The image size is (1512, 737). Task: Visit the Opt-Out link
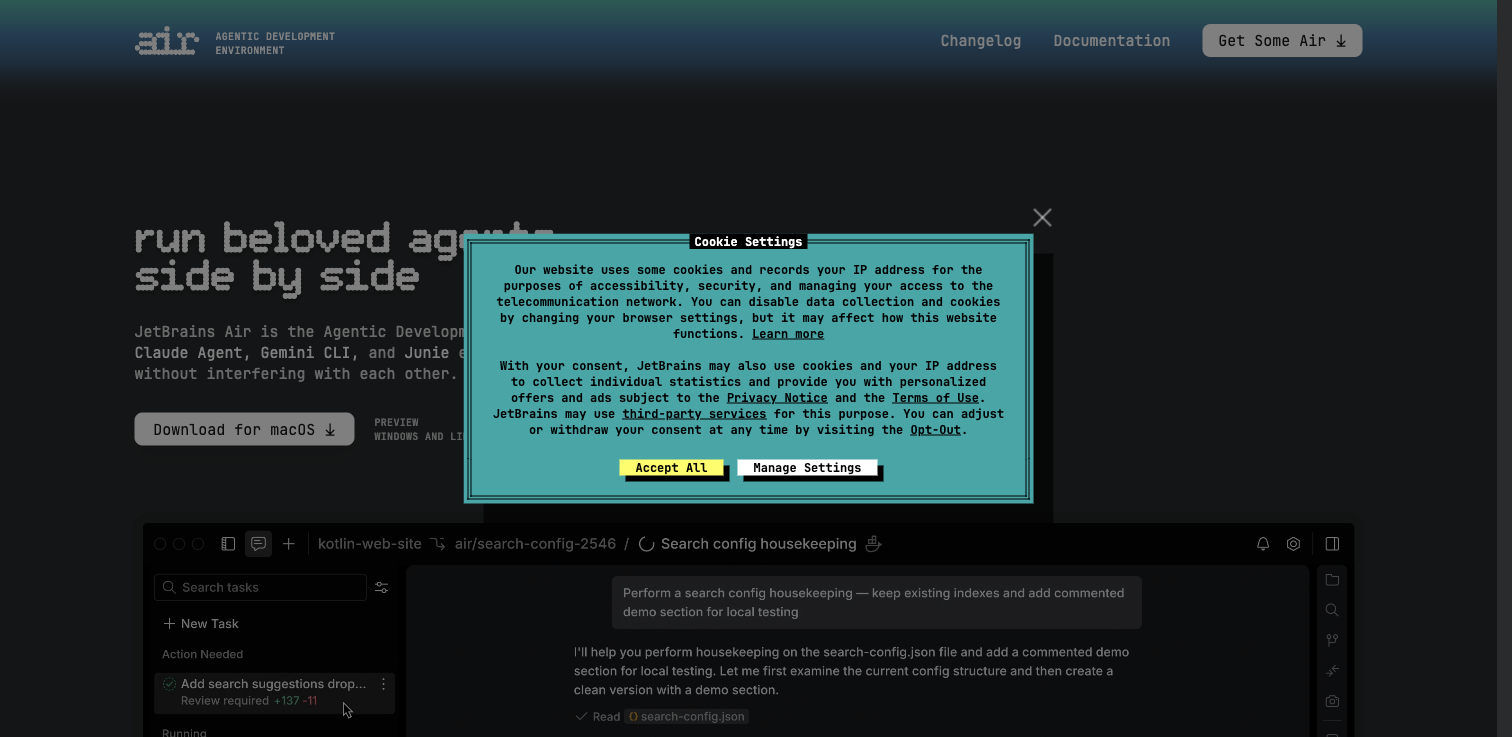935,430
